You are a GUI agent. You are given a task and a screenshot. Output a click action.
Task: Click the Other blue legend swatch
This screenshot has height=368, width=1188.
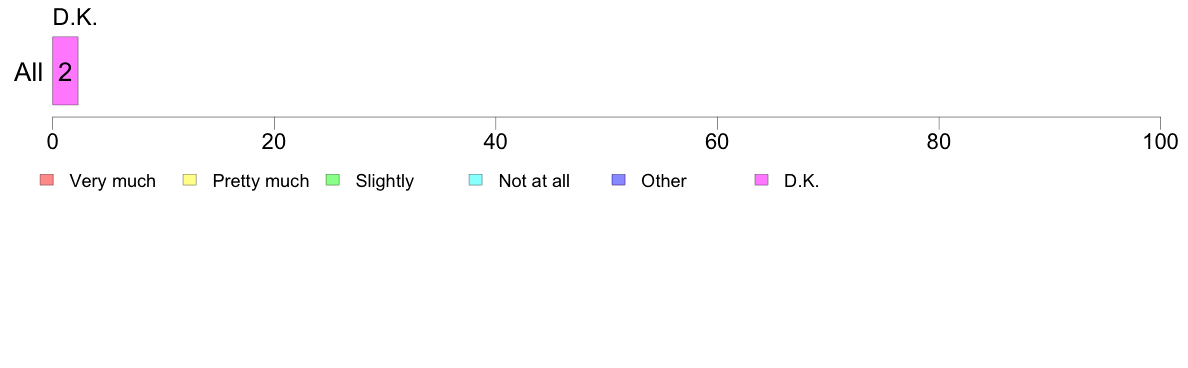tap(617, 180)
